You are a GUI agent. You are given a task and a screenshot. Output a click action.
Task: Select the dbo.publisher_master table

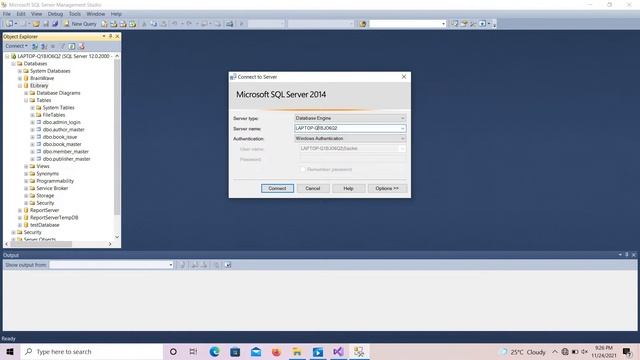coord(67,159)
